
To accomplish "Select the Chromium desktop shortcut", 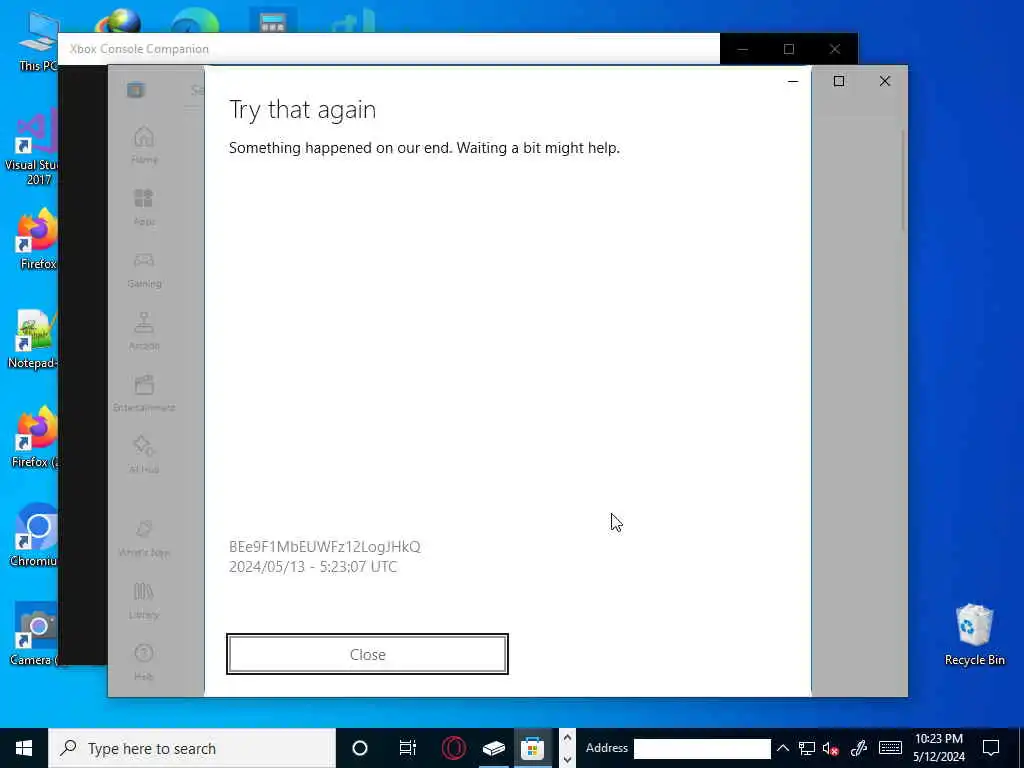I will point(34,536).
